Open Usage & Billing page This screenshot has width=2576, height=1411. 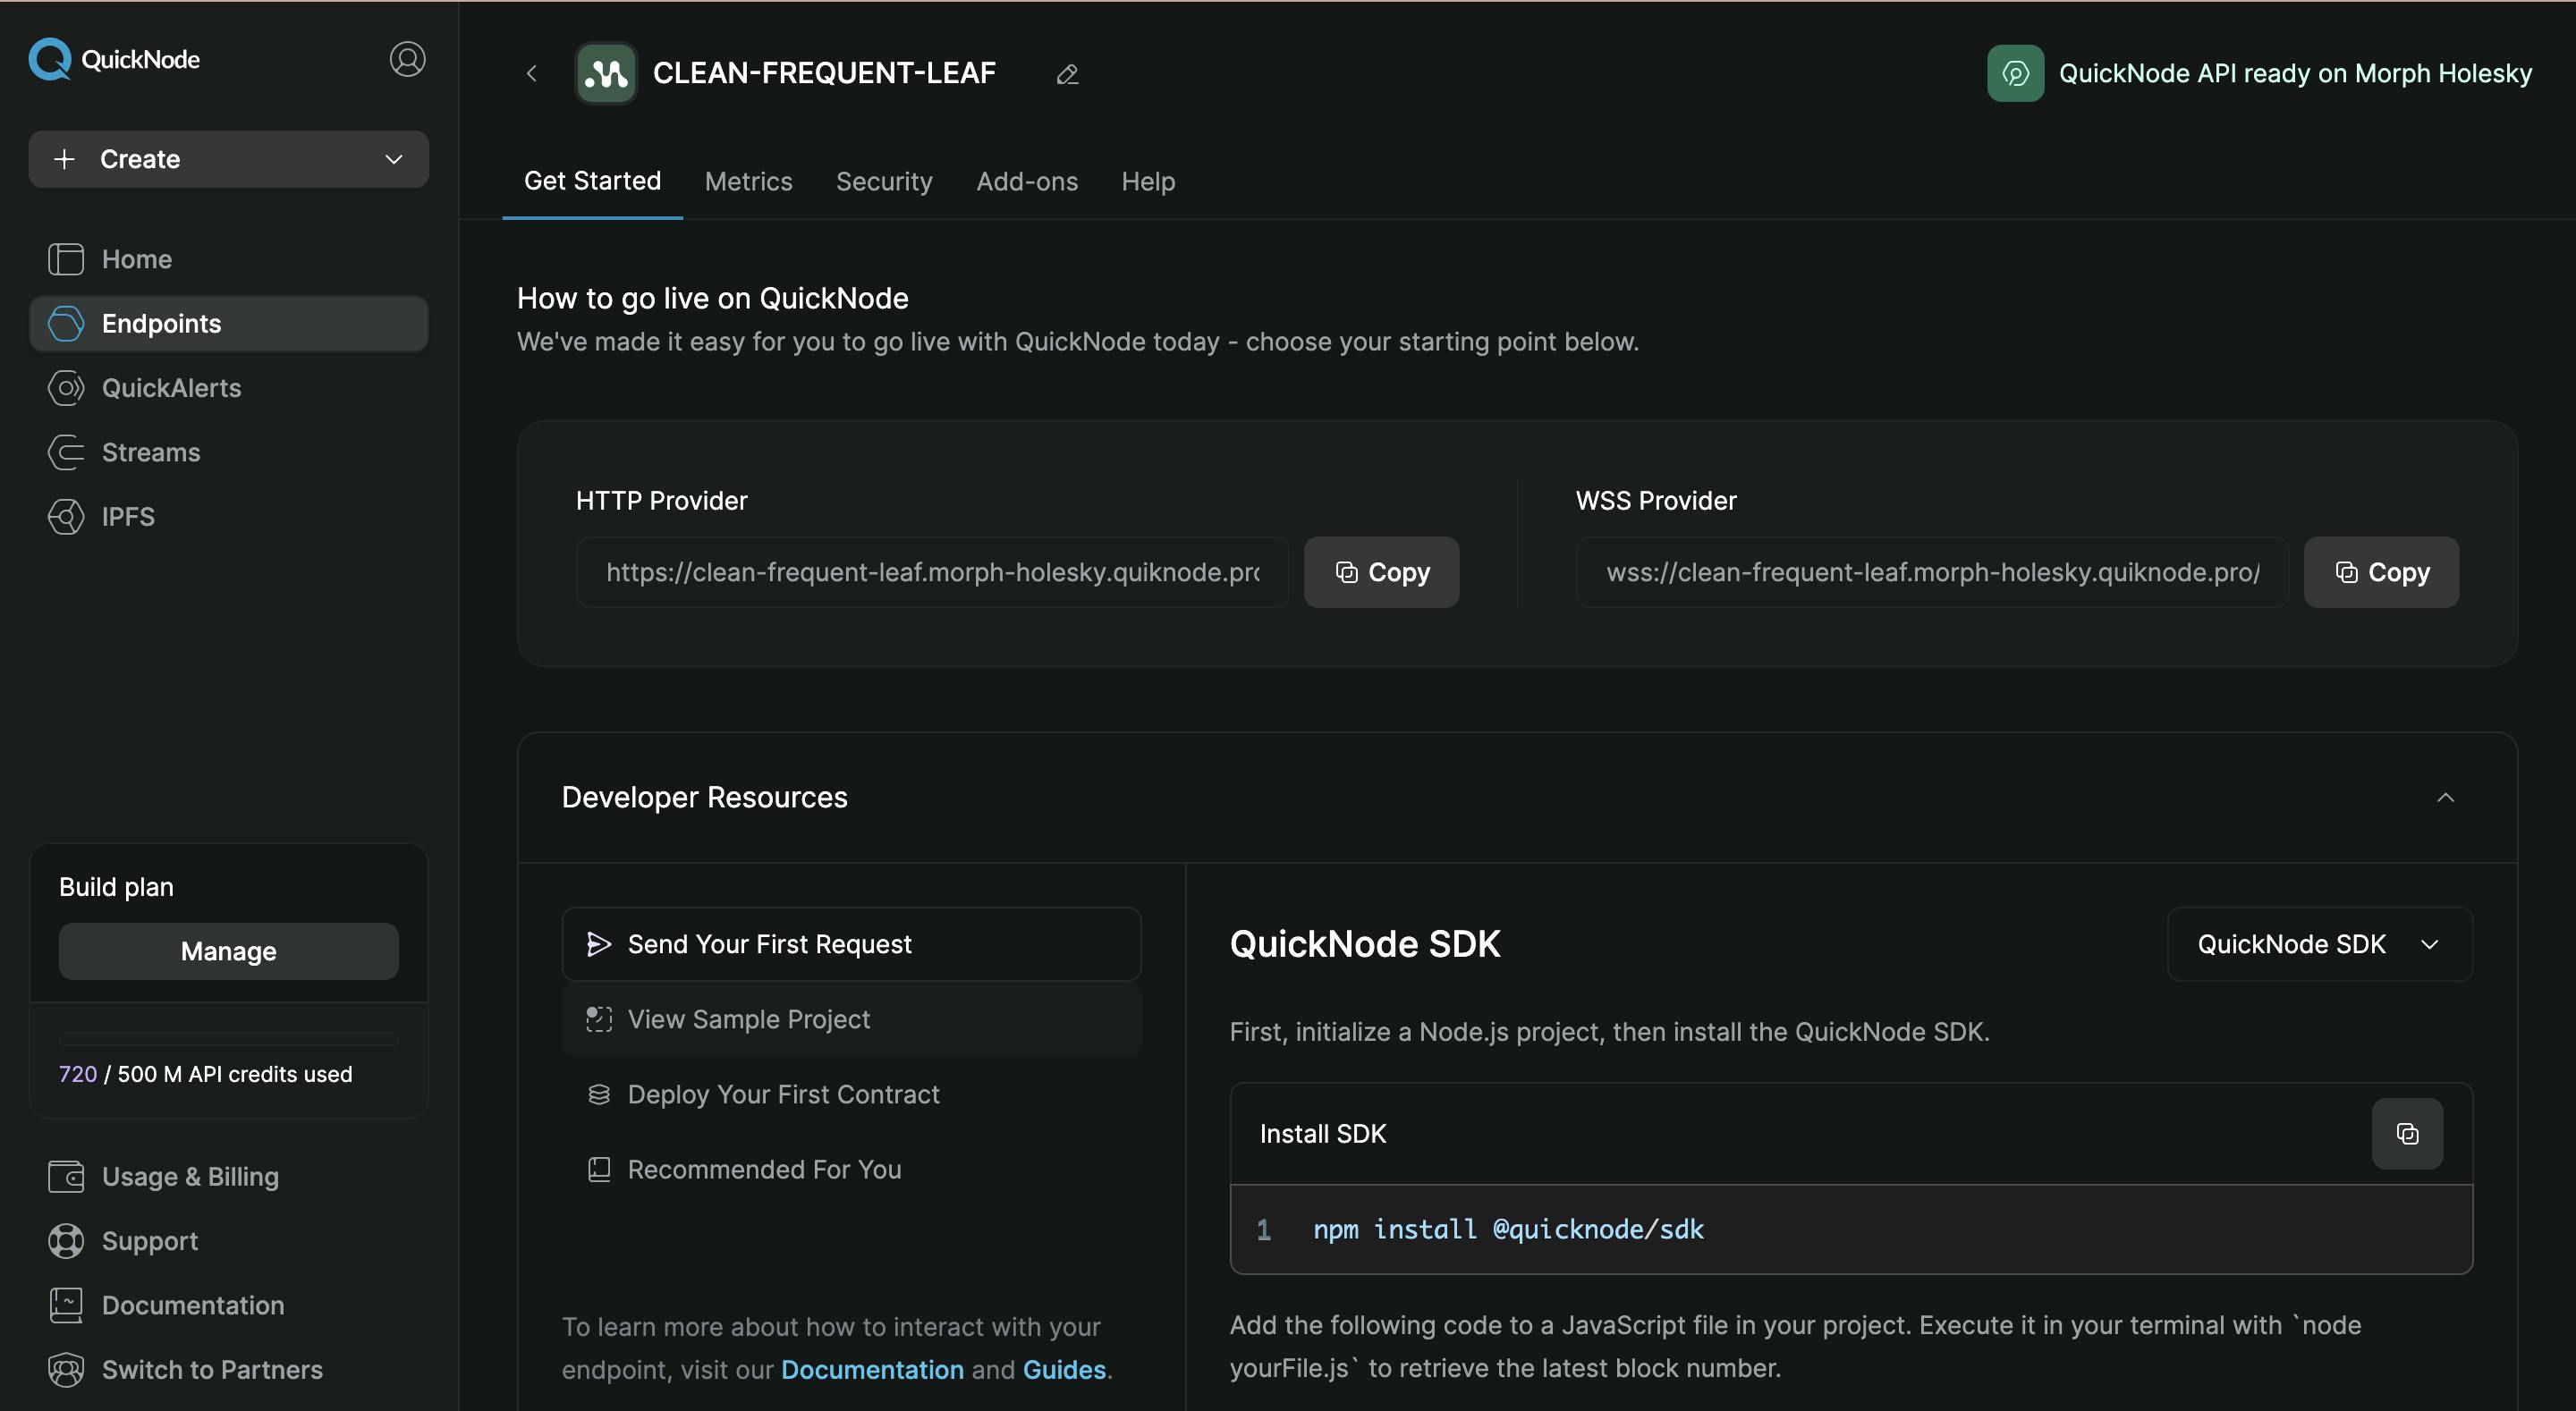click(228, 1176)
